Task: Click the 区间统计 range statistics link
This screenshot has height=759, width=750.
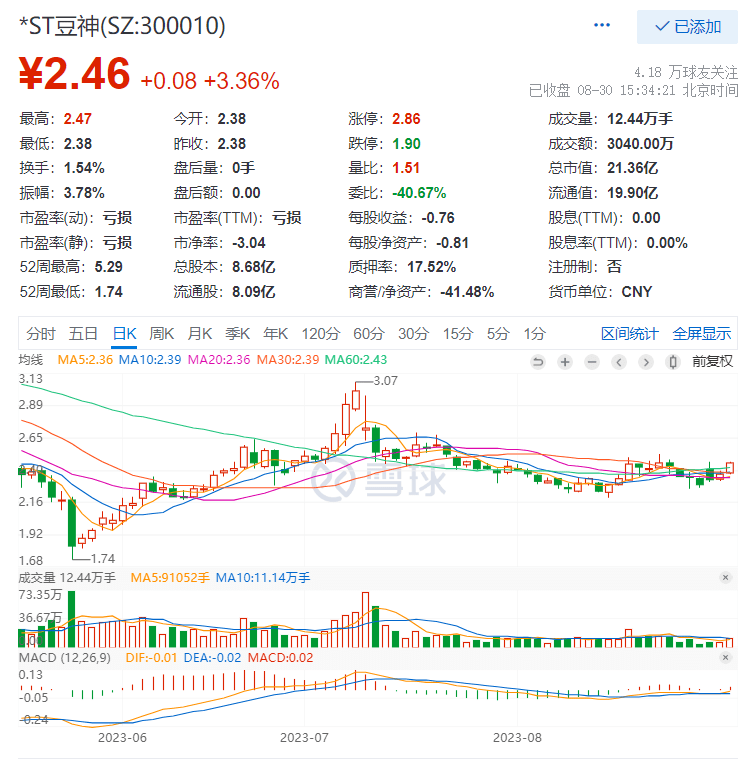Action: tap(630, 333)
